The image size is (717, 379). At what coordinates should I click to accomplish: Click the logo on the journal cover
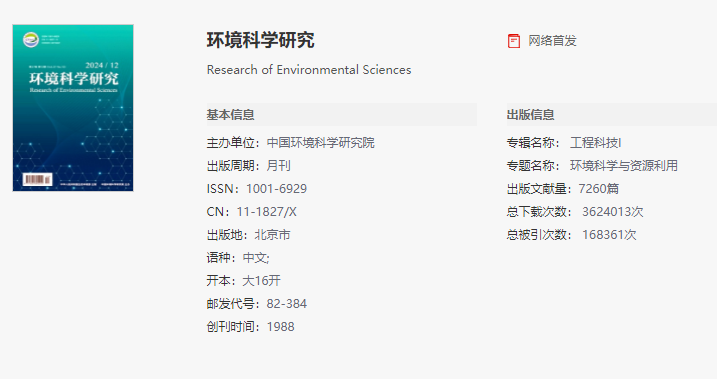tap(31, 40)
